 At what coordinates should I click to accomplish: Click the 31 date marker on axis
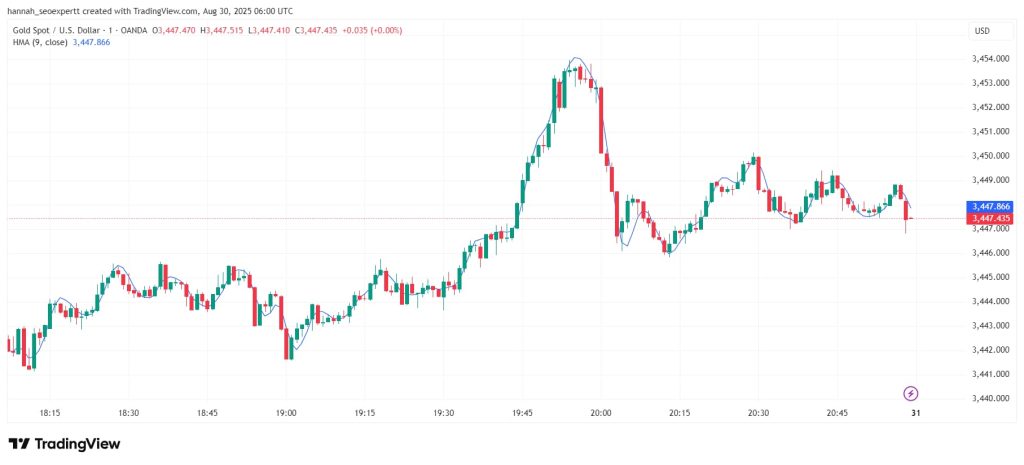[916, 413]
